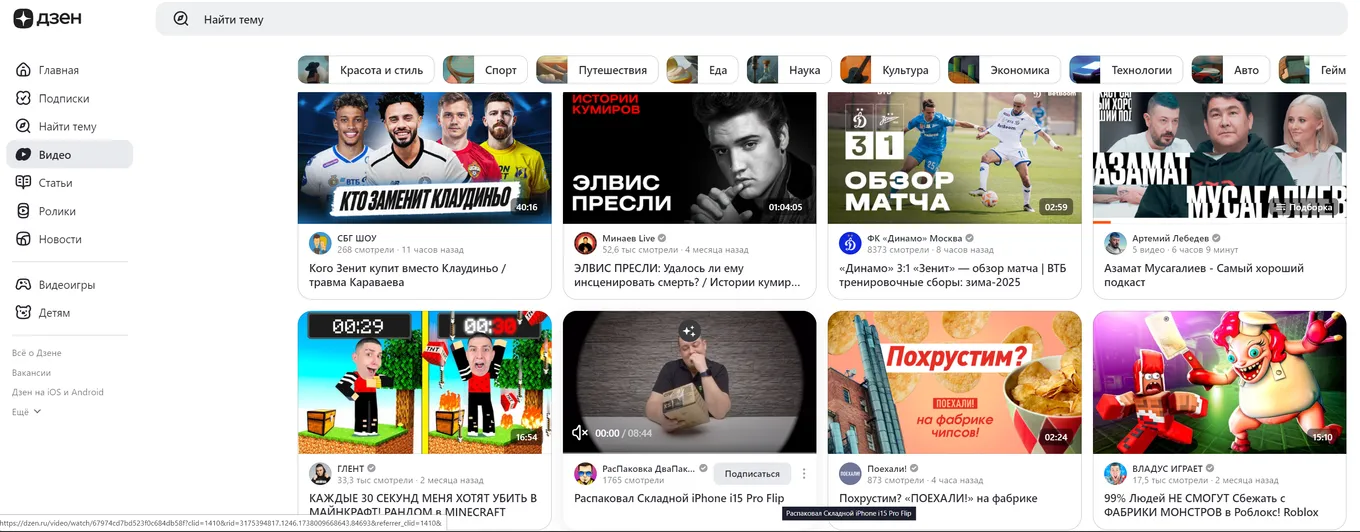The height and width of the screenshot is (532, 1360).
Task: Open the Minecraft 16:54 video thumbnail
Action: tap(424, 382)
